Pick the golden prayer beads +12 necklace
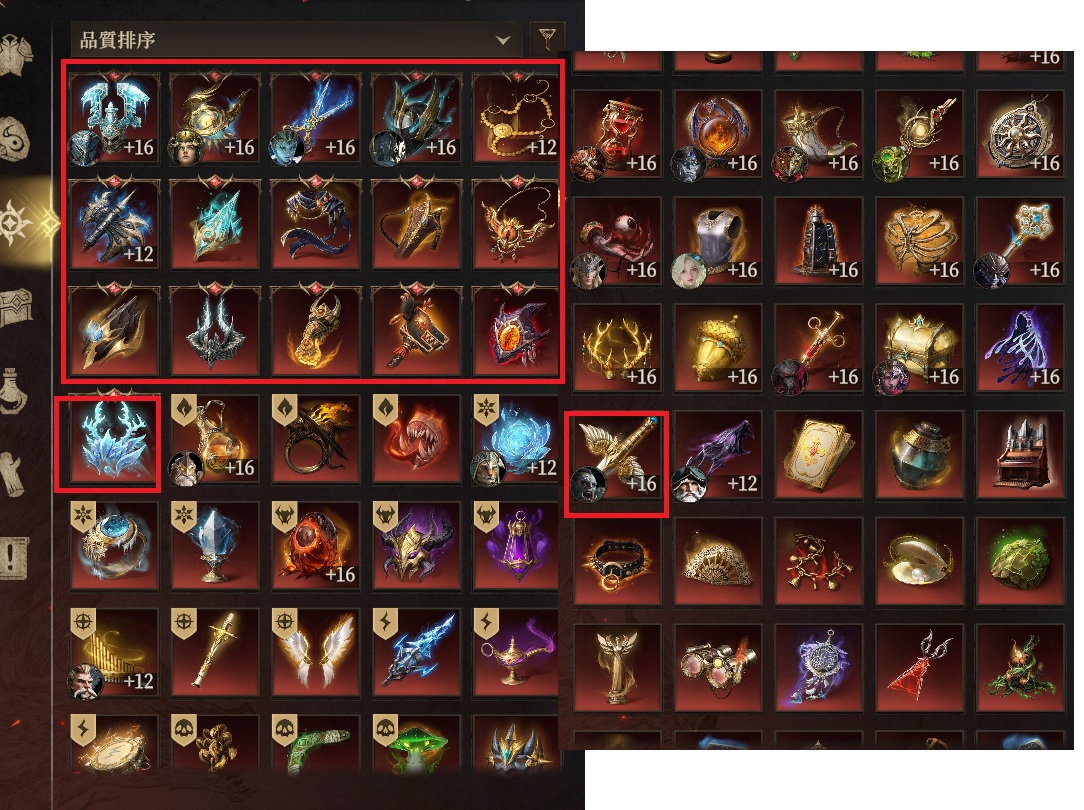1084x810 pixels. [516, 119]
